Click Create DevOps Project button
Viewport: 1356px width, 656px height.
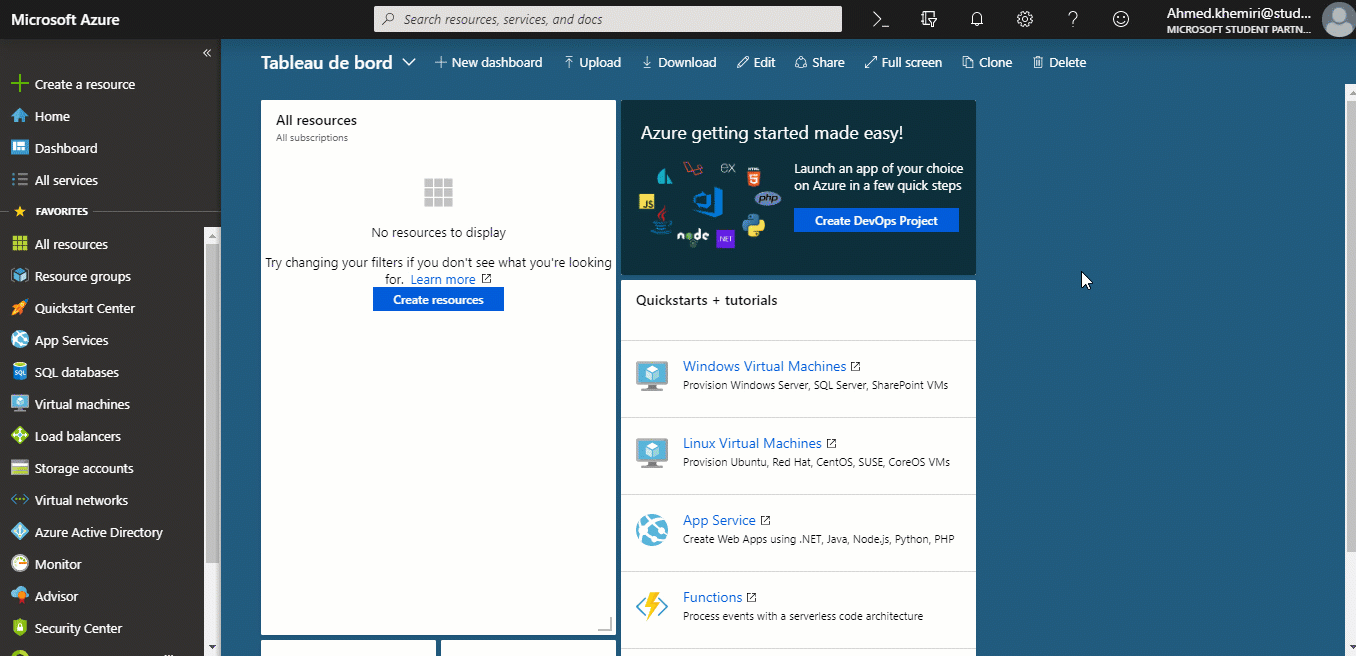pyautogui.click(x=876, y=220)
